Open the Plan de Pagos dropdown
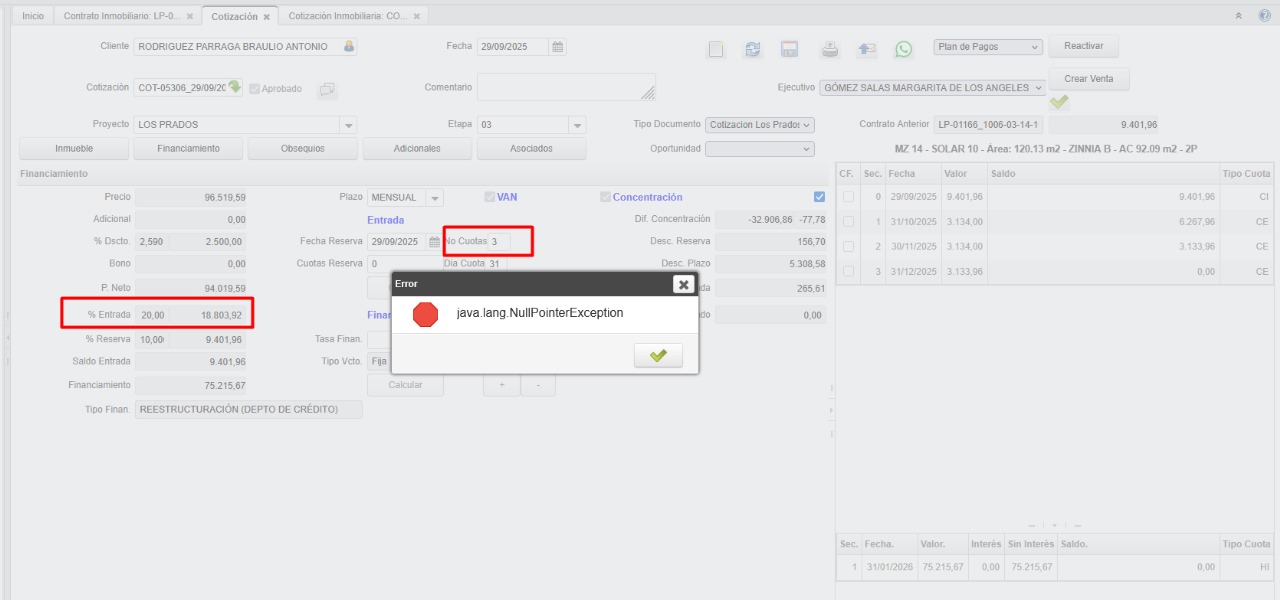Image resolution: width=1280 pixels, height=600 pixels. point(988,47)
